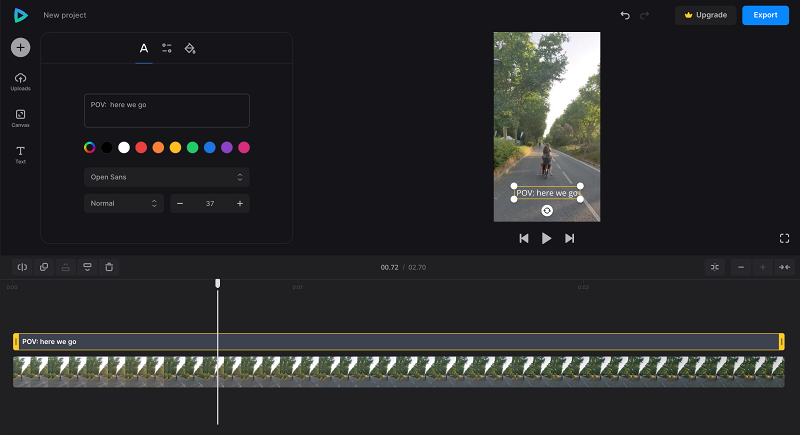The image size is (800, 435).
Task: Choose the green text color
Action: click(192, 147)
